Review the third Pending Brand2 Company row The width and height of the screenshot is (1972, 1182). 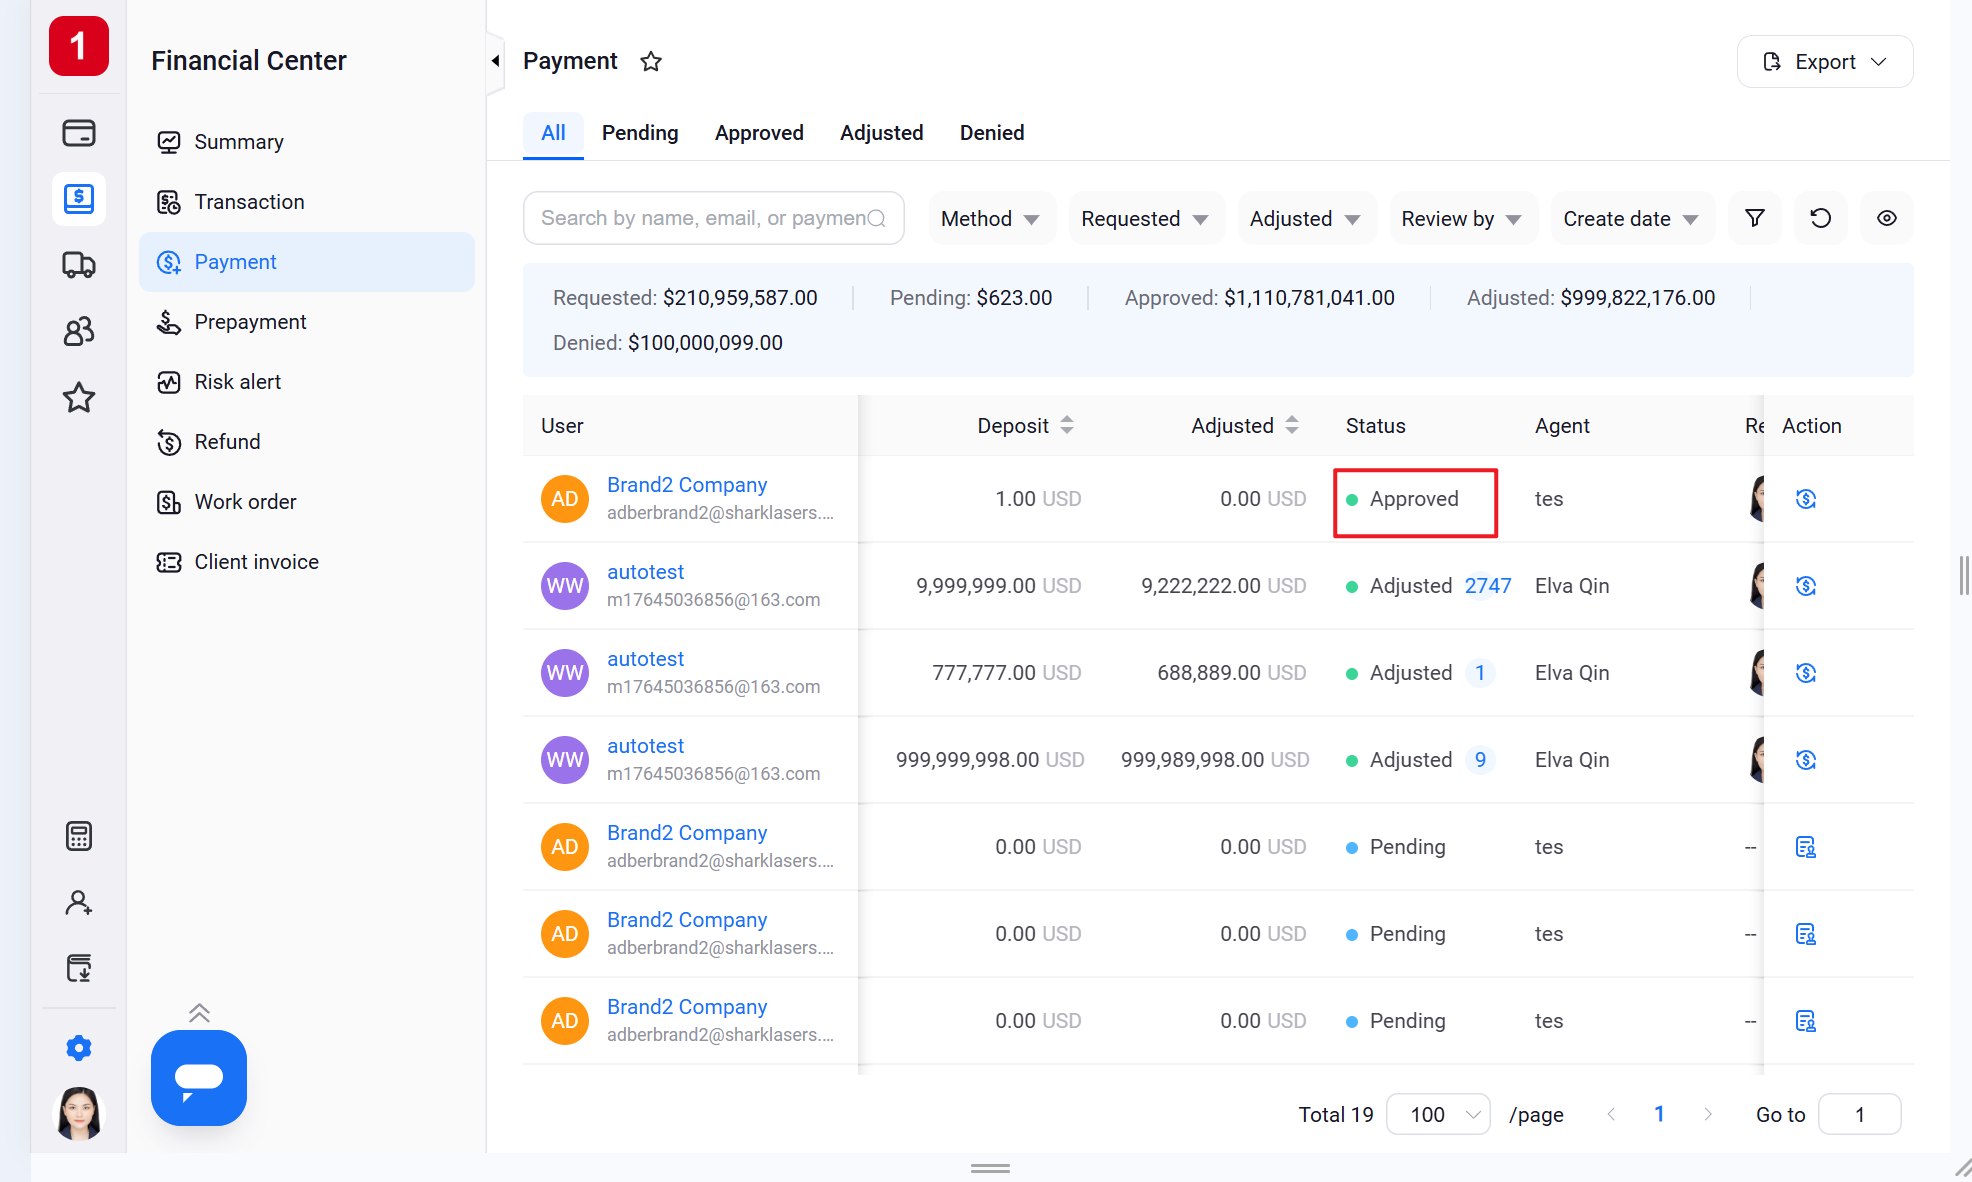click(1806, 1021)
